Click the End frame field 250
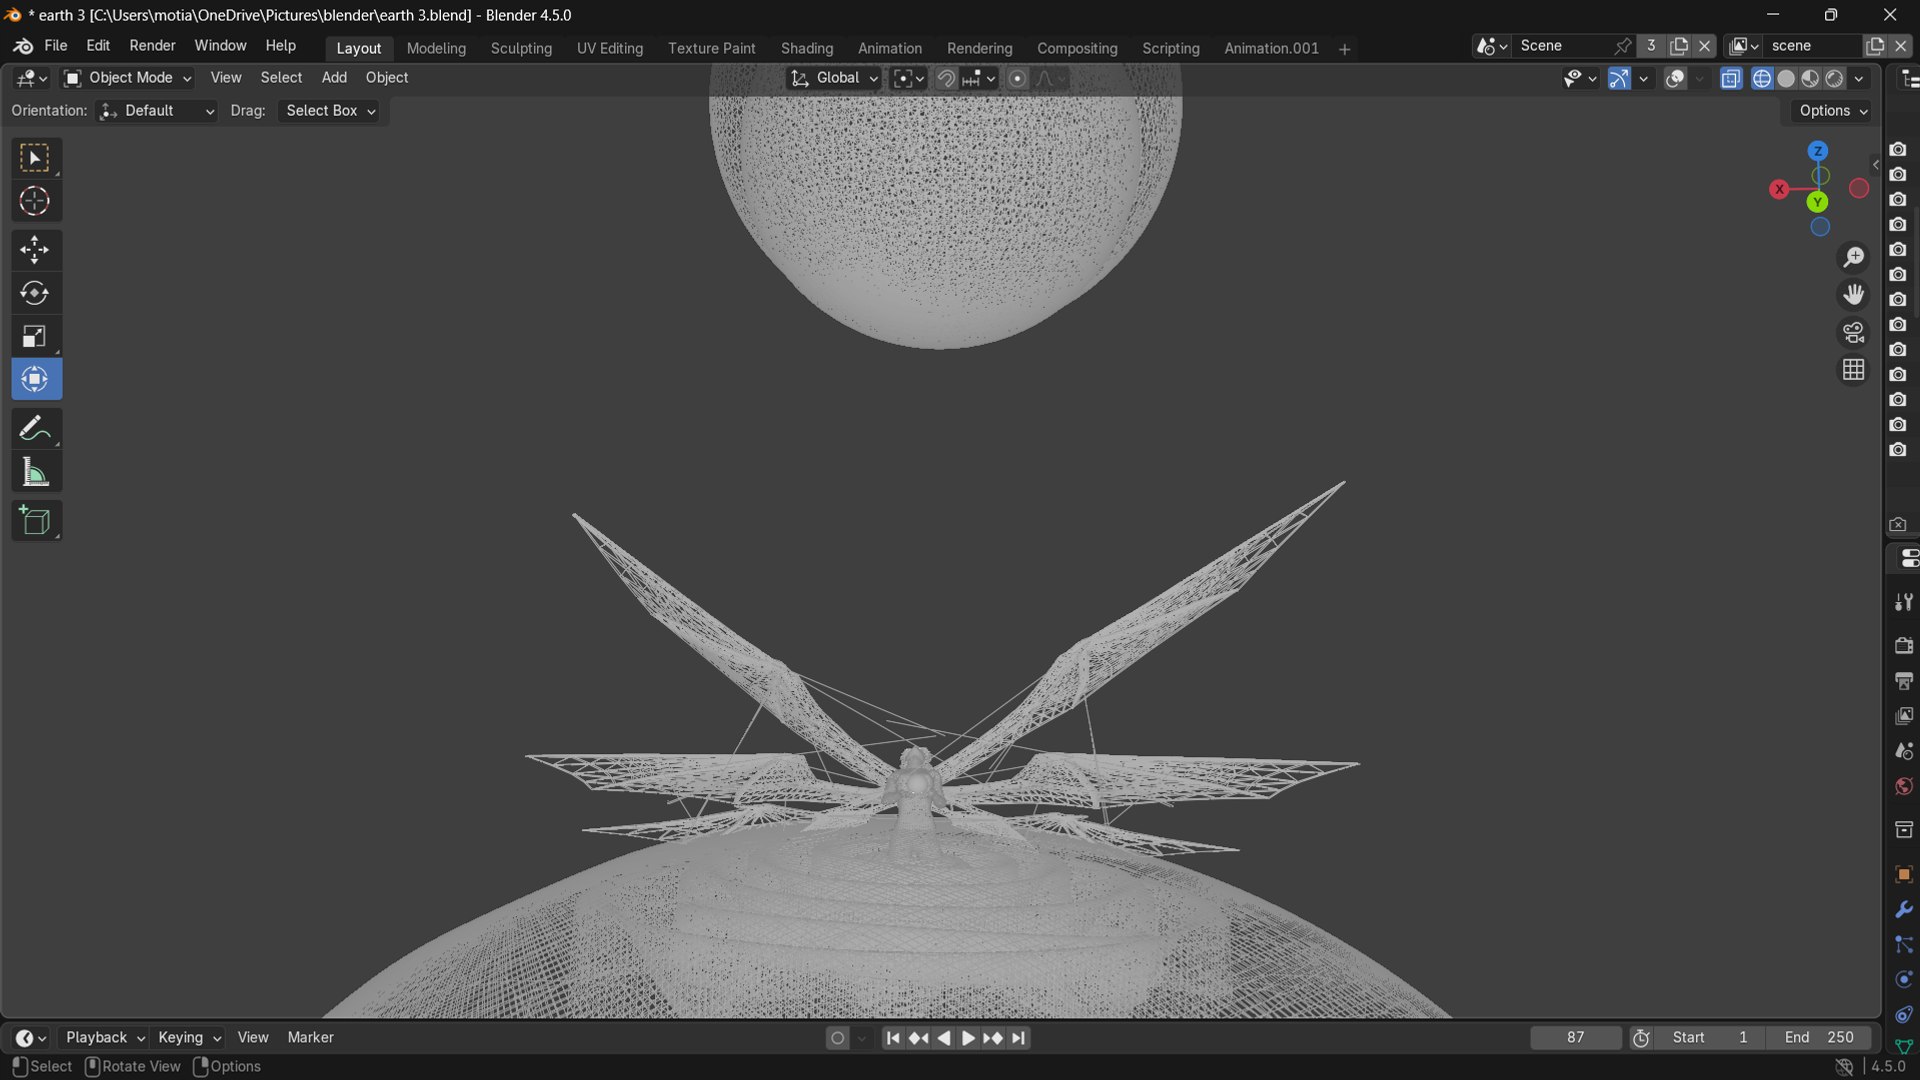The width and height of the screenshot is (1920, 1080). [1818, 1038]
